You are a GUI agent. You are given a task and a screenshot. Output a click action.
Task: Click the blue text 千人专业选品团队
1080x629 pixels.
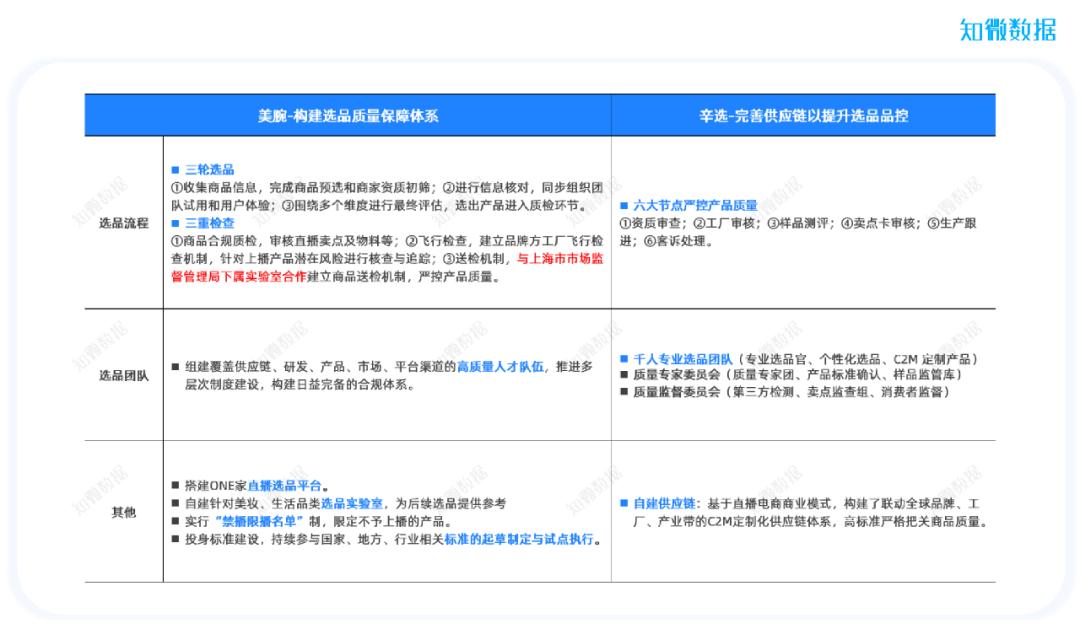683,358
